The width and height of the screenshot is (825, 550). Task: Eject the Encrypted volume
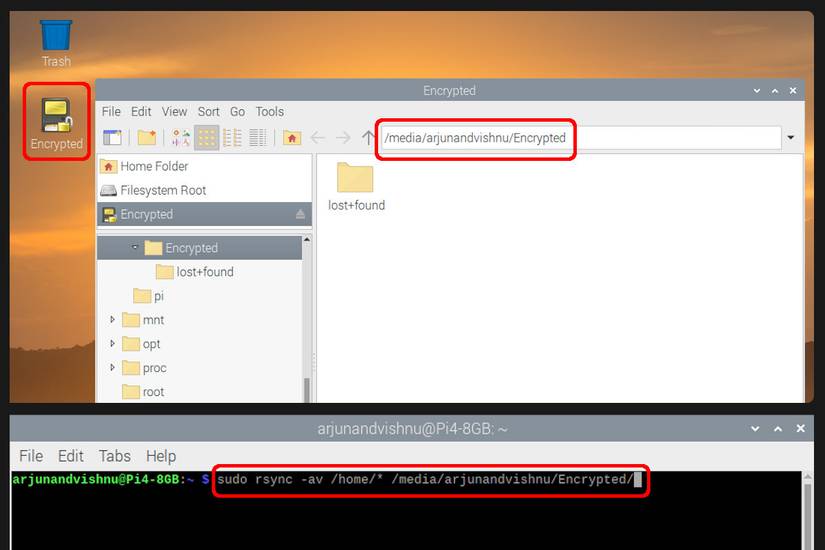pyautogui.click(x=300, y=214)
